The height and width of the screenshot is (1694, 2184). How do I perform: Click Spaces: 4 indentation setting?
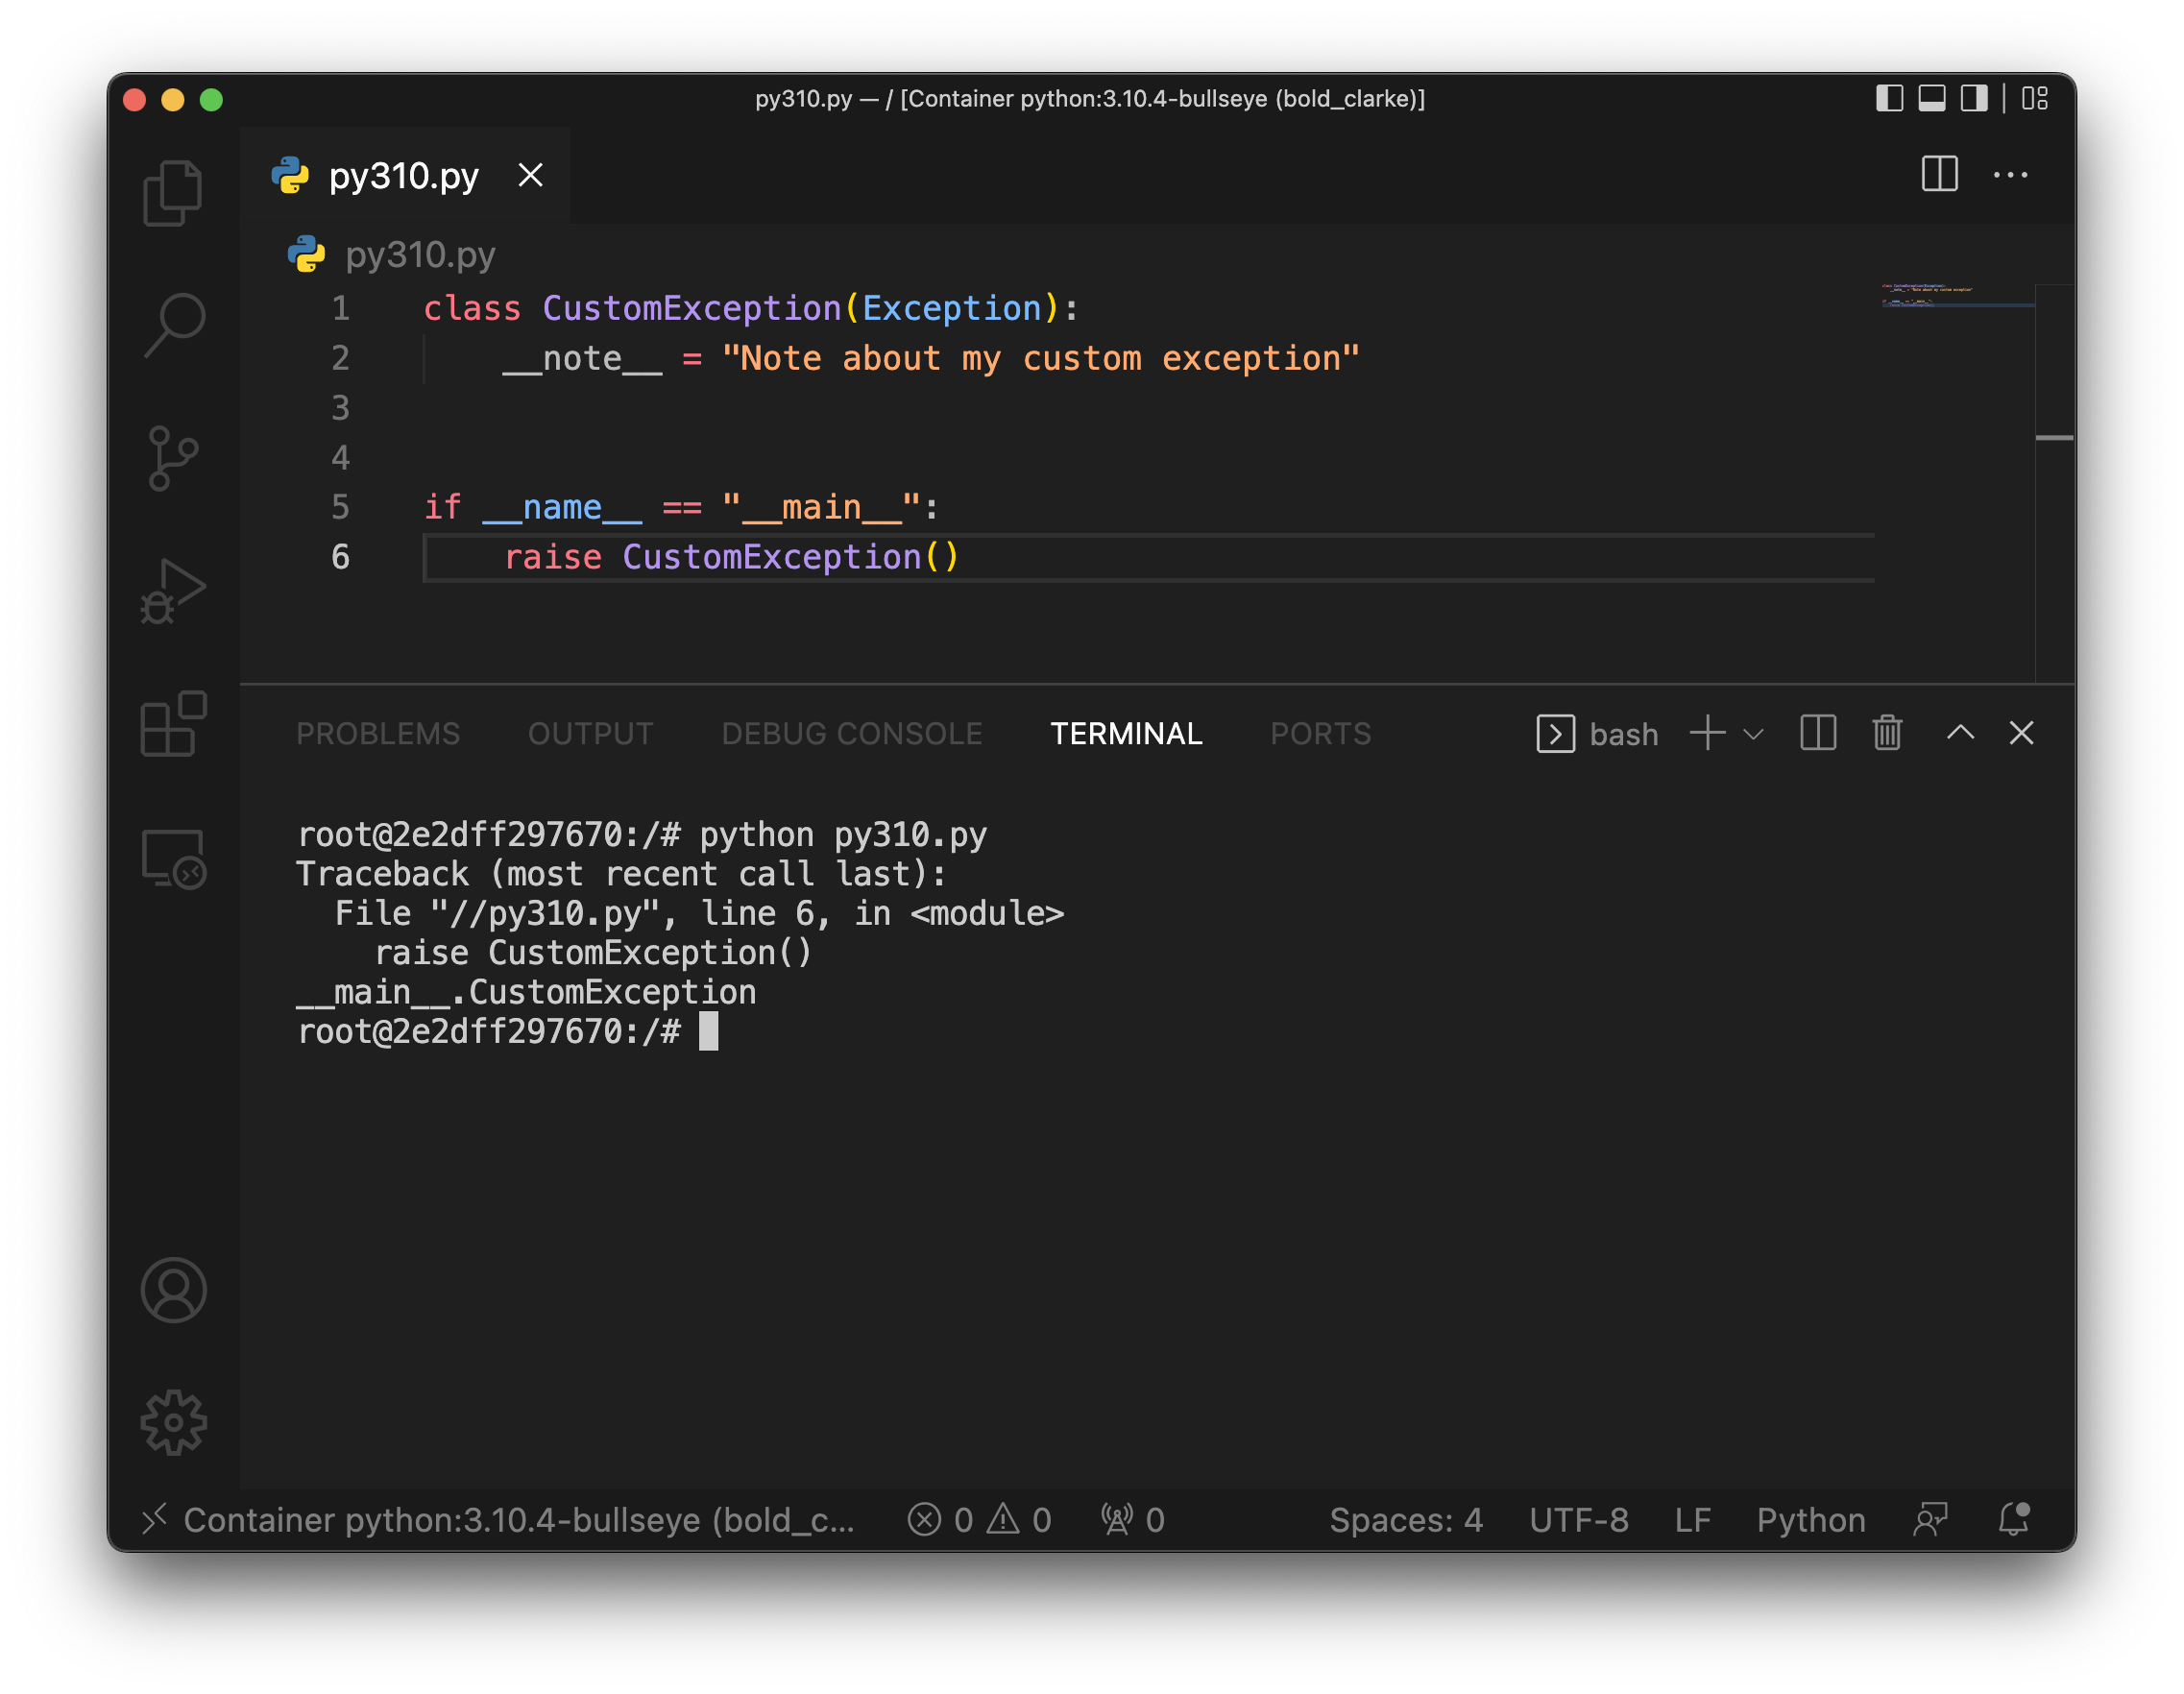(1405, 1520)
